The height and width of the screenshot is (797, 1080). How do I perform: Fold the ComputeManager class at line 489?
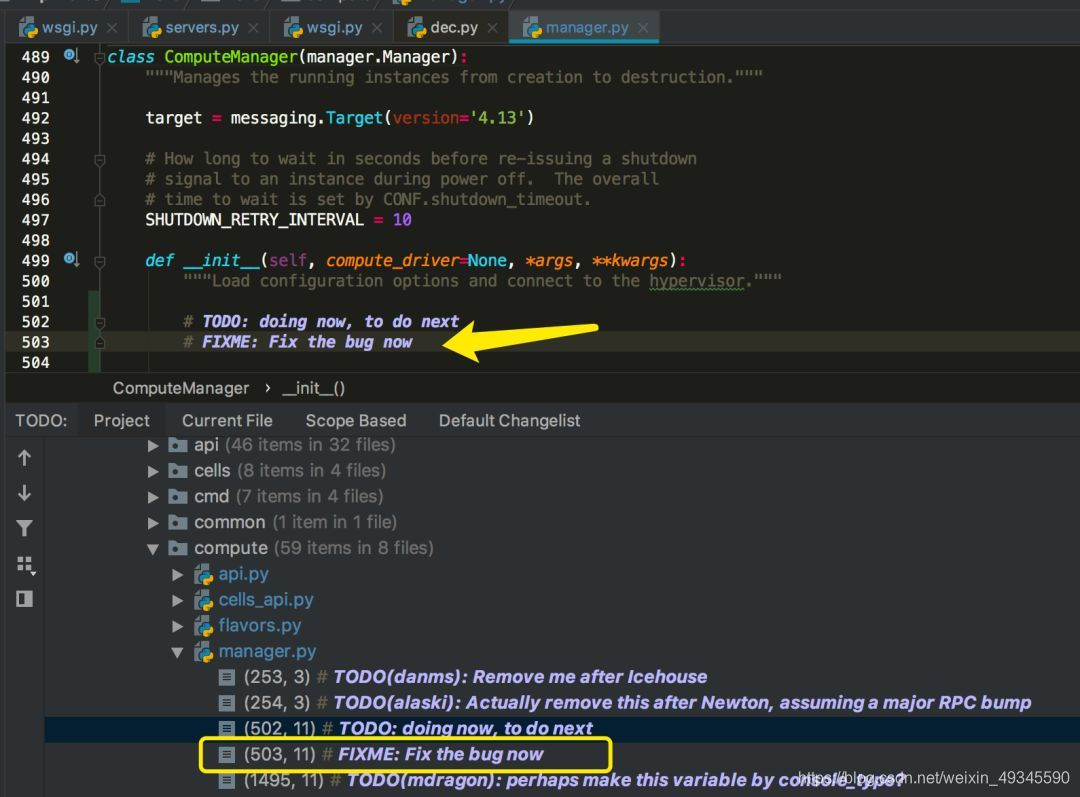99,58
